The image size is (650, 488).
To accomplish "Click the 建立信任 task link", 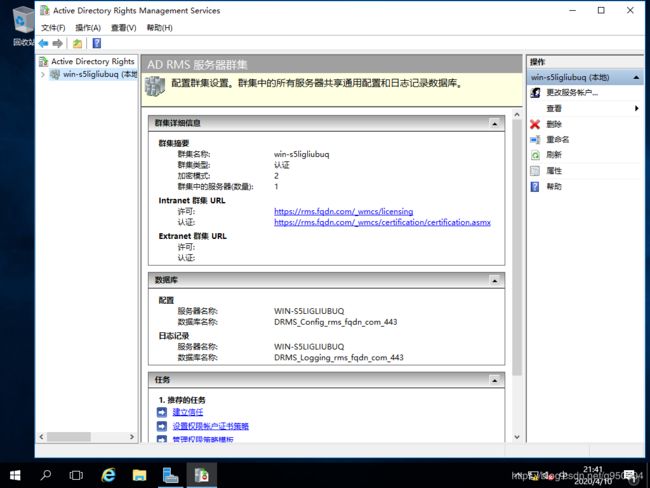I will pyautogui.click(x=188, y=412).
